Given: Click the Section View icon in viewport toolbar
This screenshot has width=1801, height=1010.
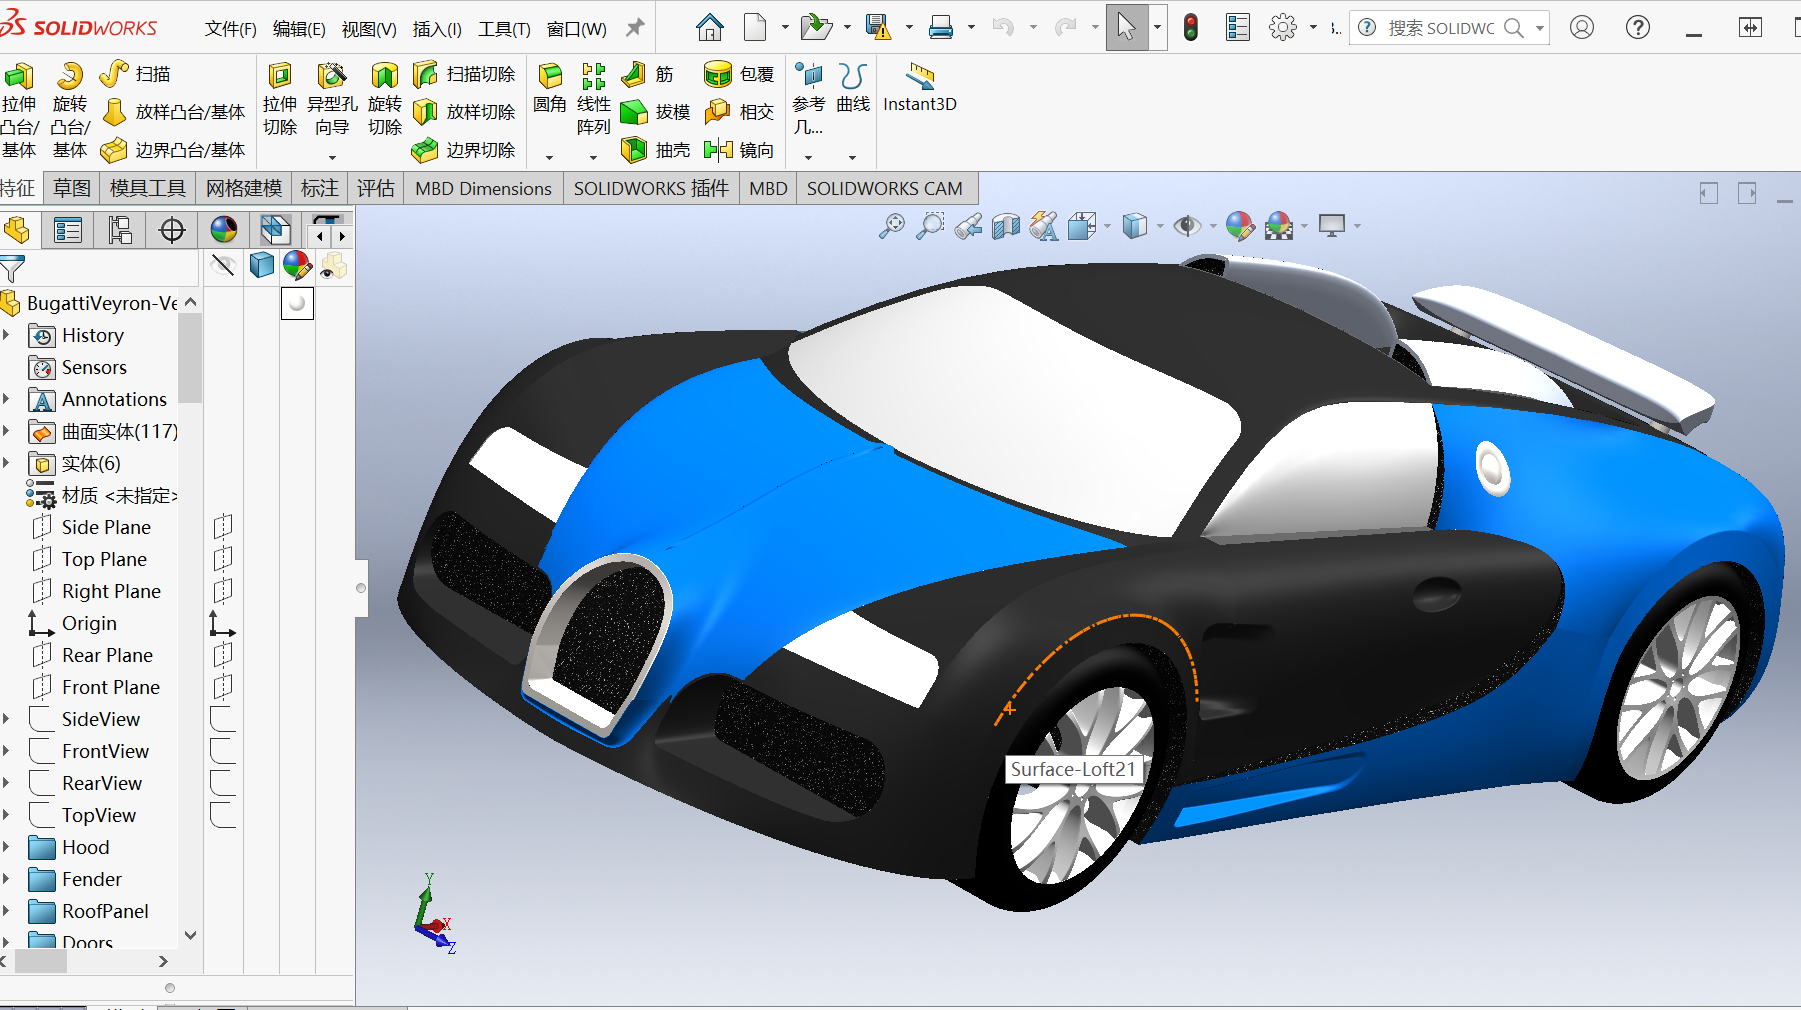Looking at the screenshot, I should coord(1006,227).
